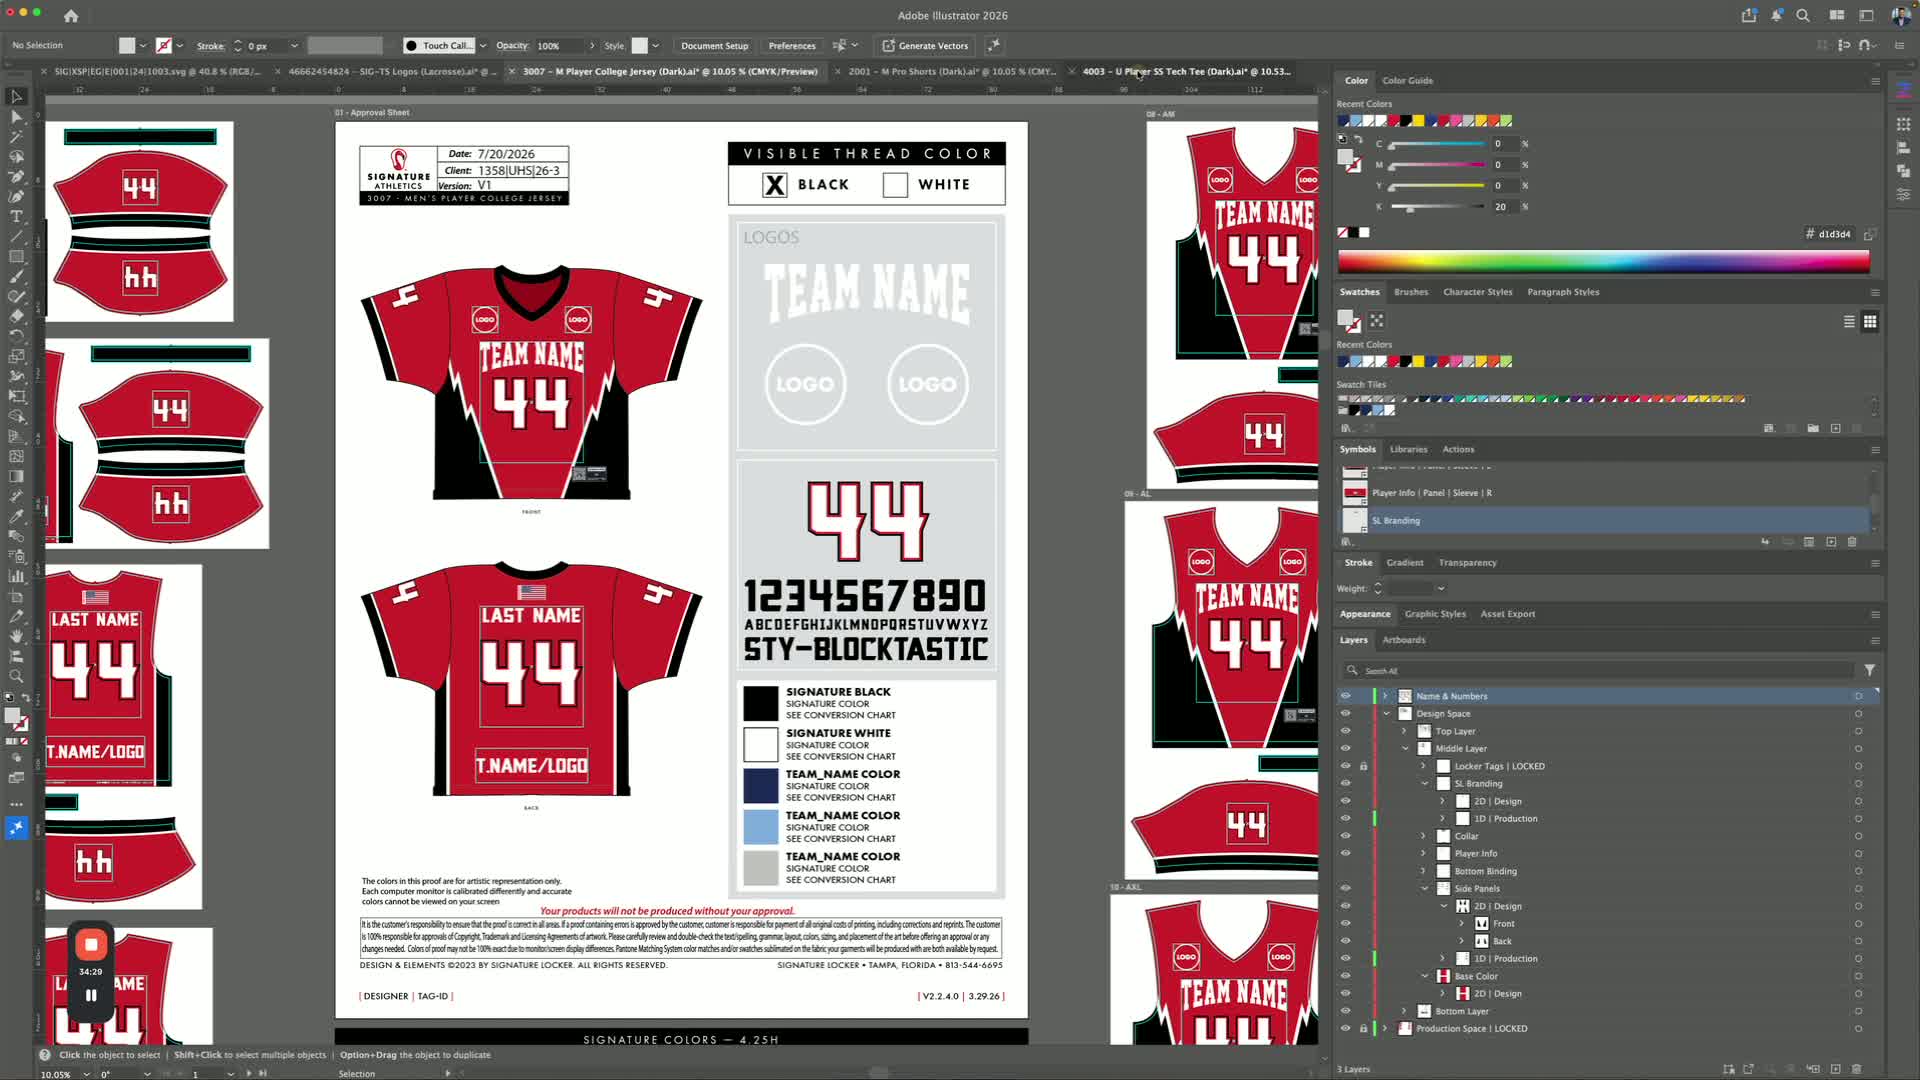The width and height of the screenshot is (1920, 1080).
Task: Open the Character Styles tab
Action: (1477, 292)
